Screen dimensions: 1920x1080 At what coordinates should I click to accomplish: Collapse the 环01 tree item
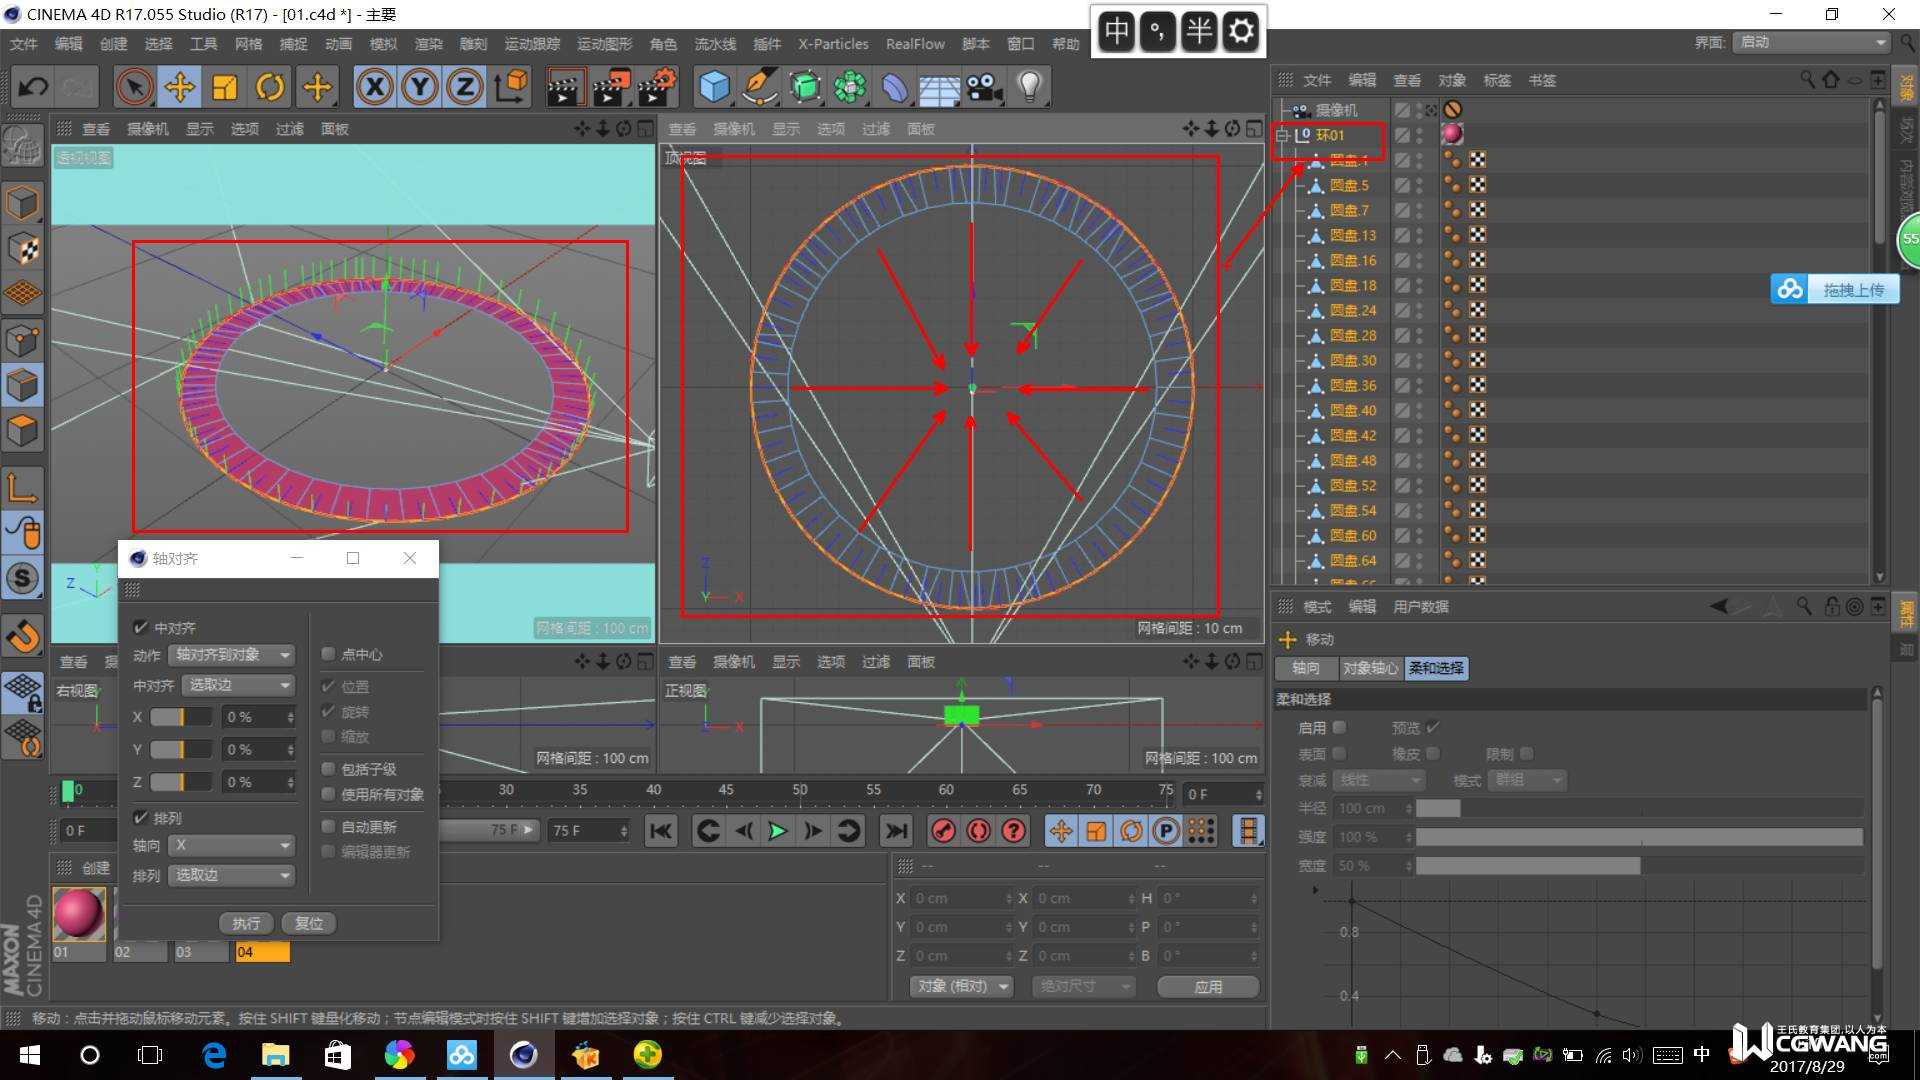pos(1282,135)
